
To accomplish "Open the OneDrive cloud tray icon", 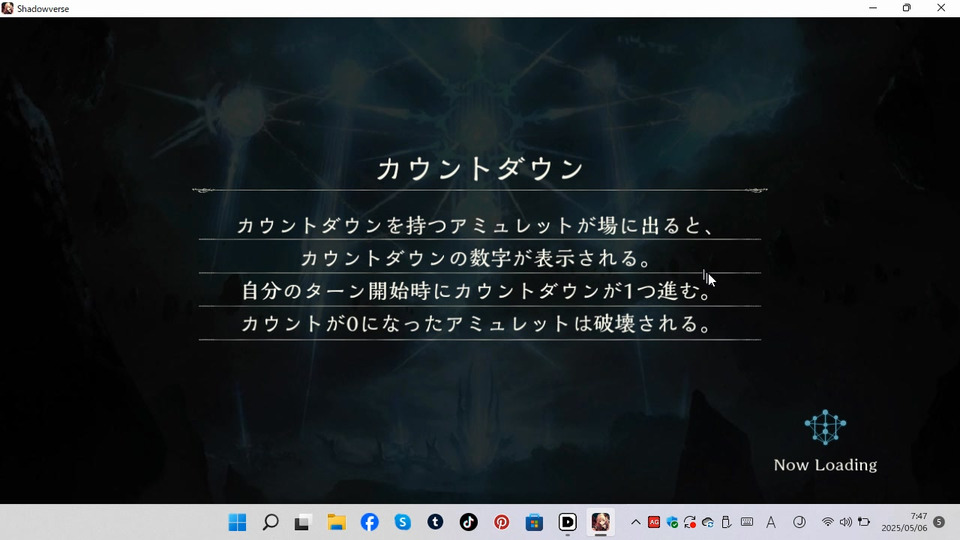I will (708, 522).
